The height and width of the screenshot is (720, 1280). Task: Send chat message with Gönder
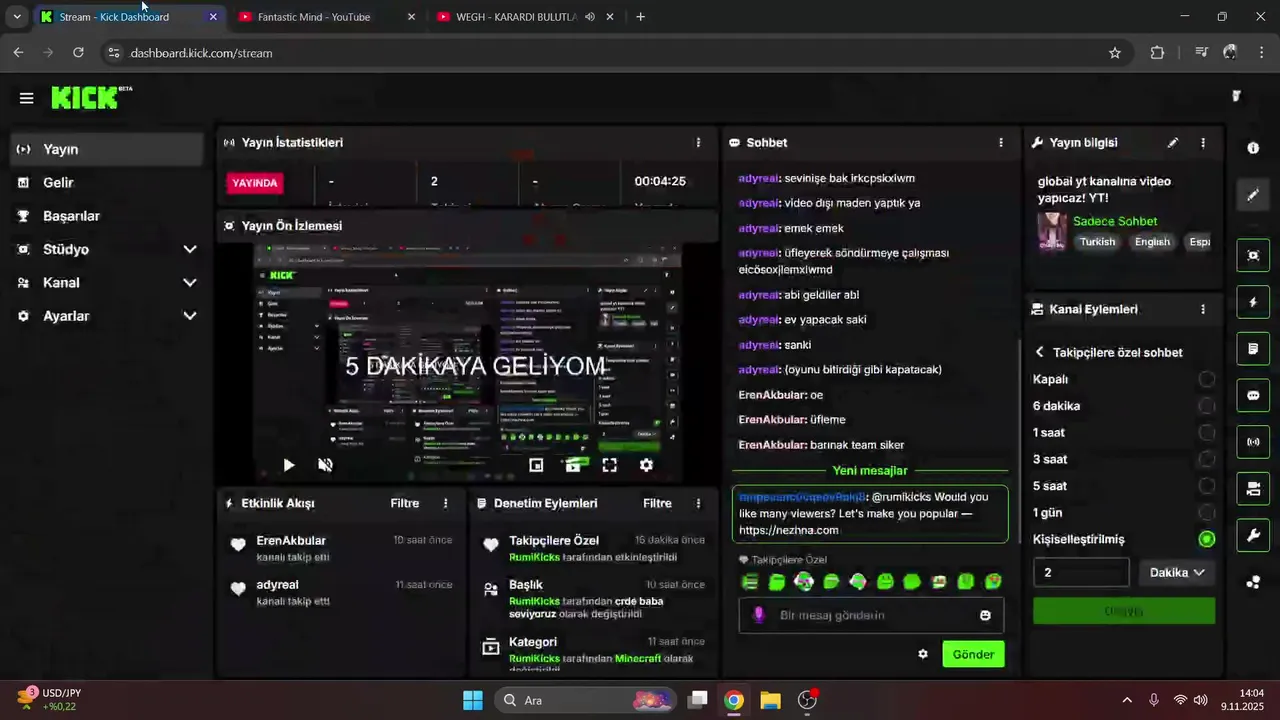[x=973, y=654]
